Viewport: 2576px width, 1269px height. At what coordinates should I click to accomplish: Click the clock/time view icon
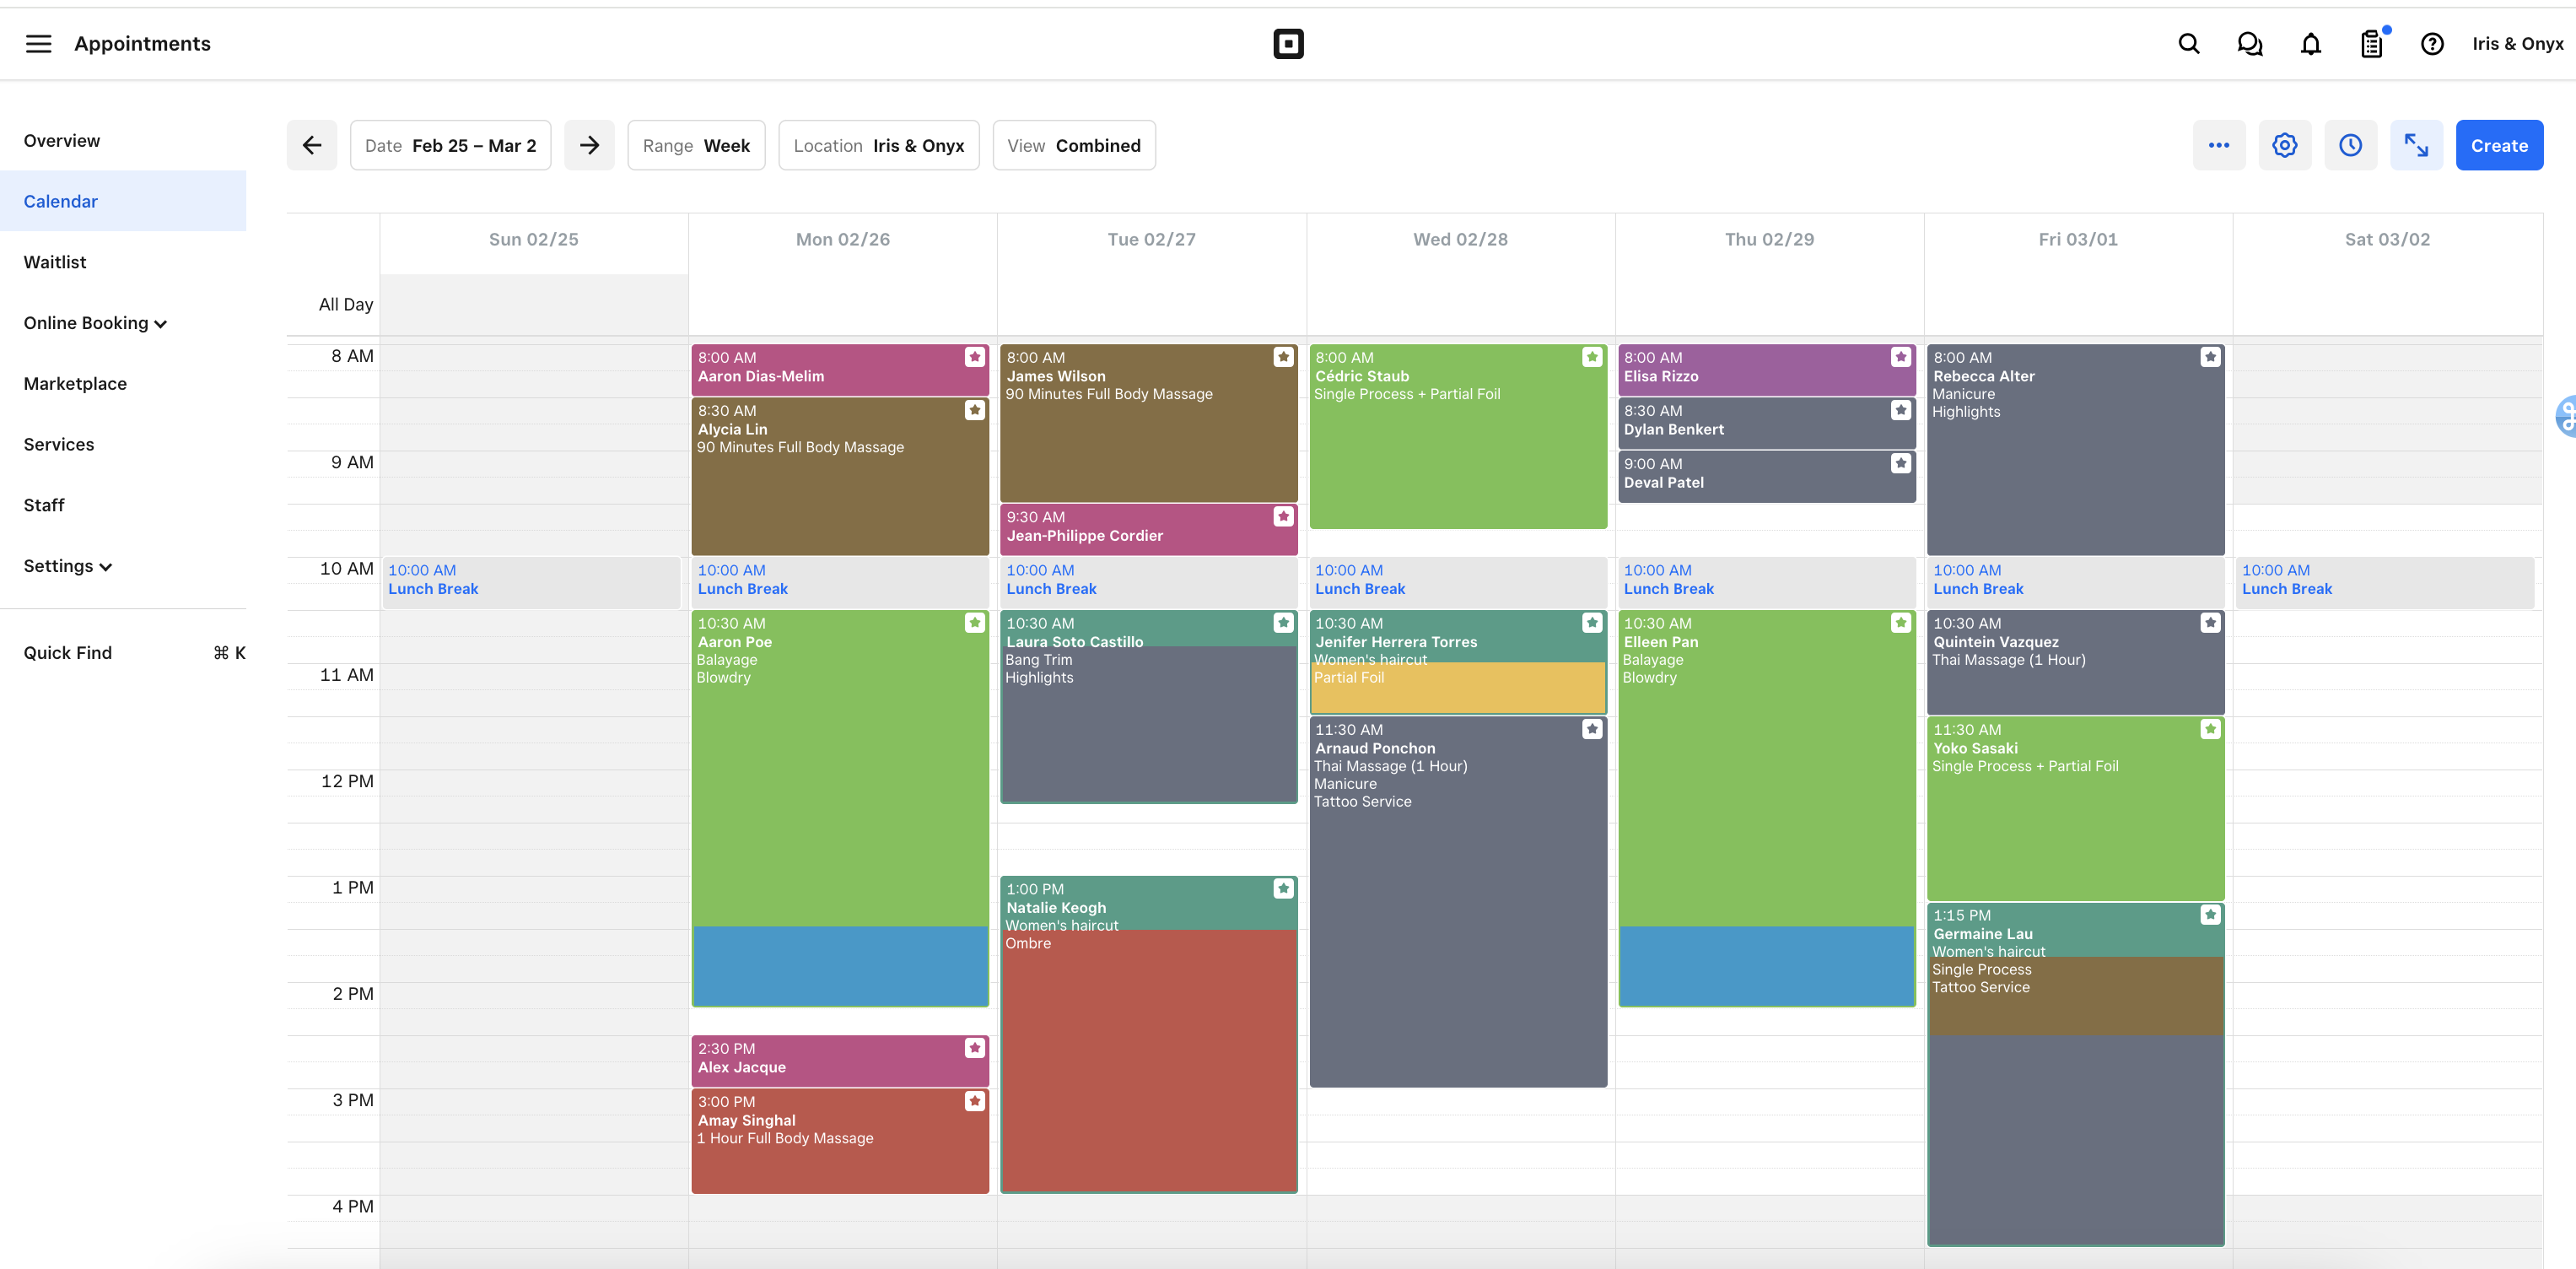point(2351,144)
